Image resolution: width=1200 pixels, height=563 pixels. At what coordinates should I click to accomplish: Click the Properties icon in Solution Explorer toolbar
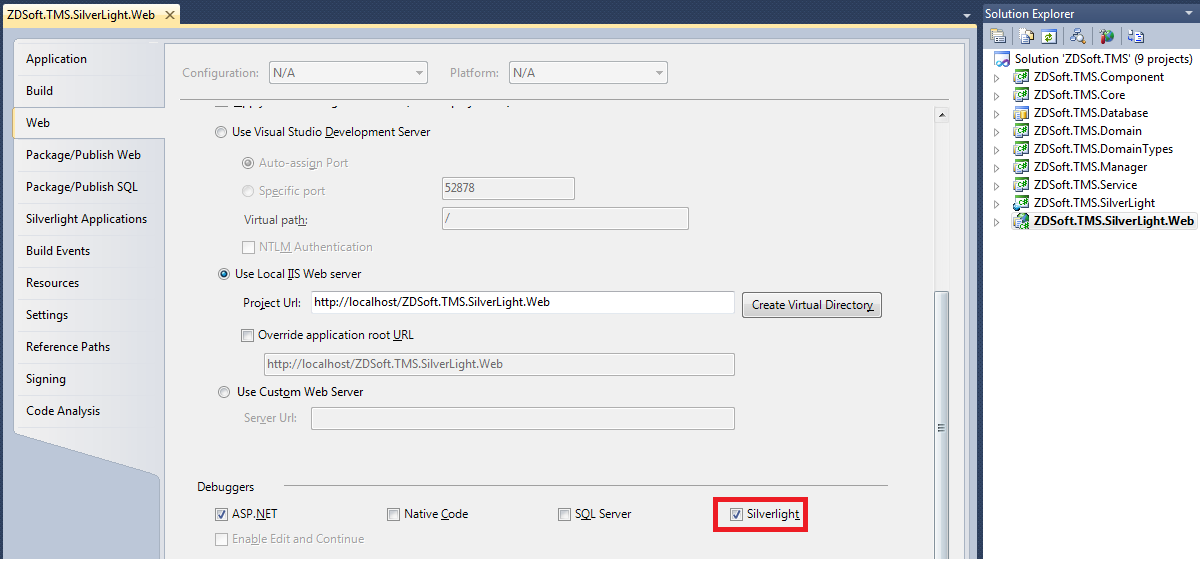coord(998,36)
